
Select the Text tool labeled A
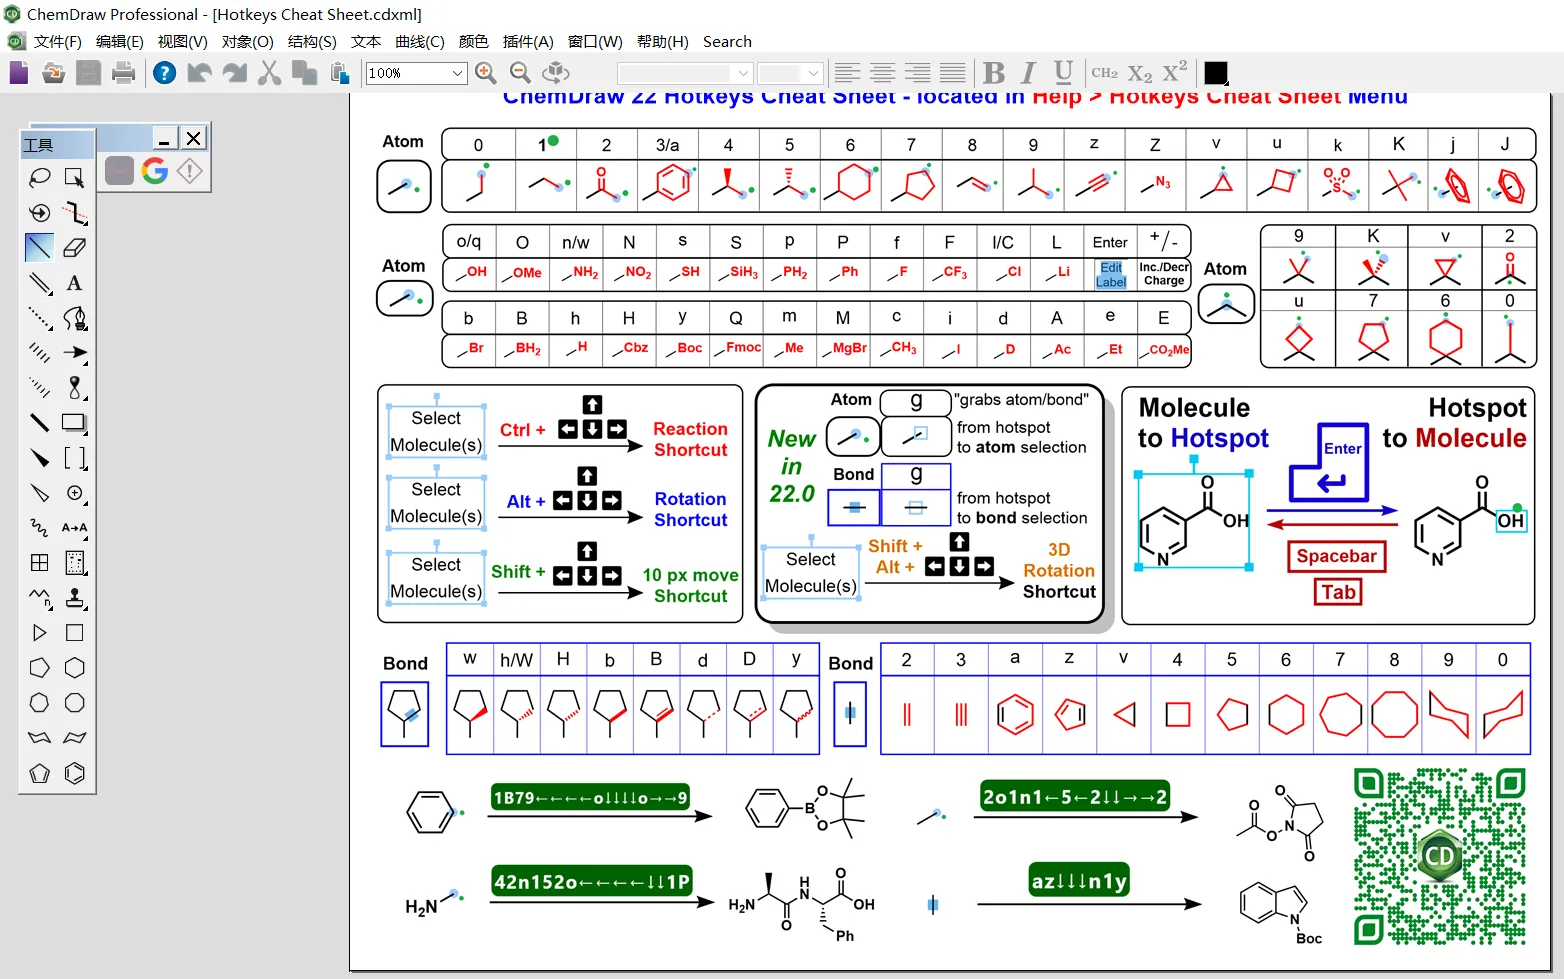[x=74, y=283]
